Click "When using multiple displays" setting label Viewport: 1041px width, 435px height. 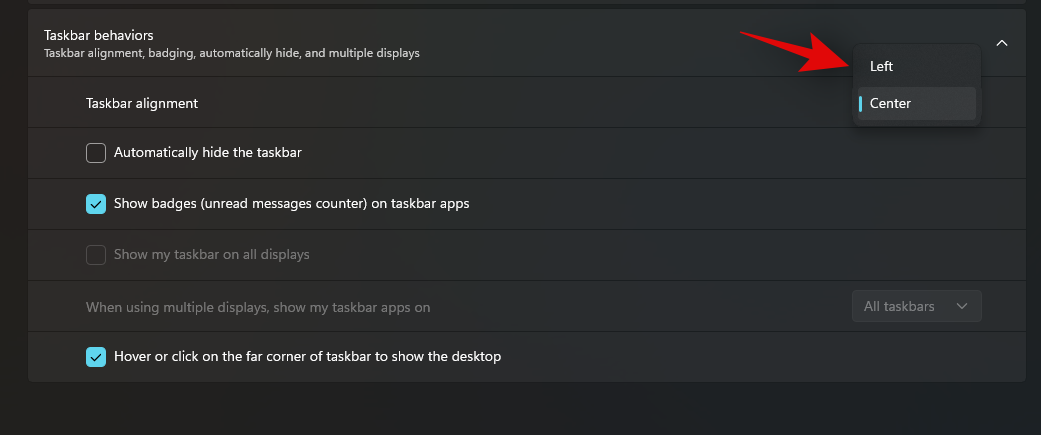tap(258, 307)
